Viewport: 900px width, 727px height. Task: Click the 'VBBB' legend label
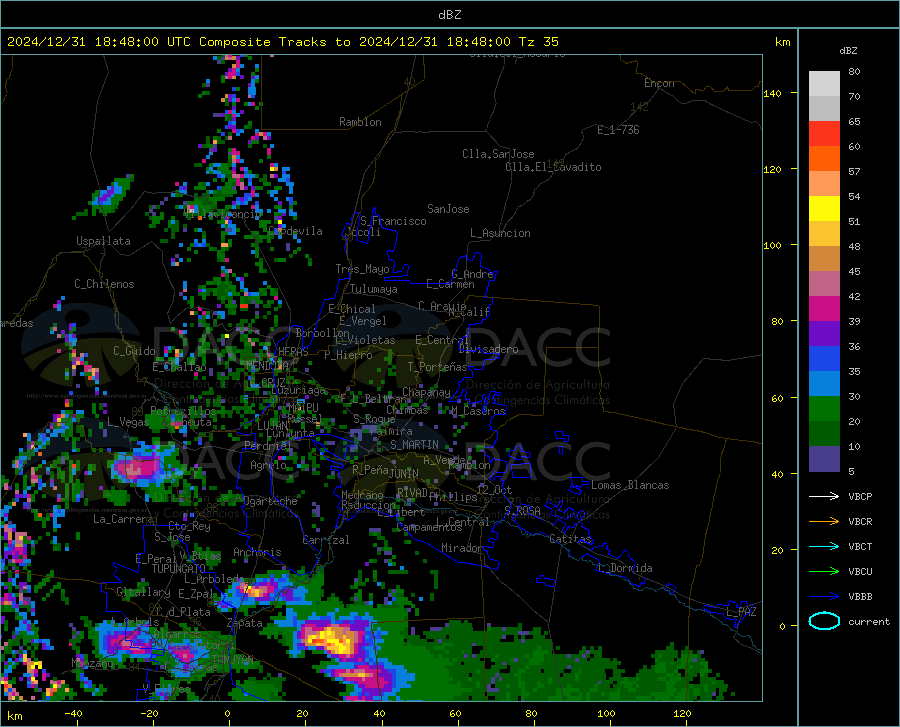pos(860,597)
